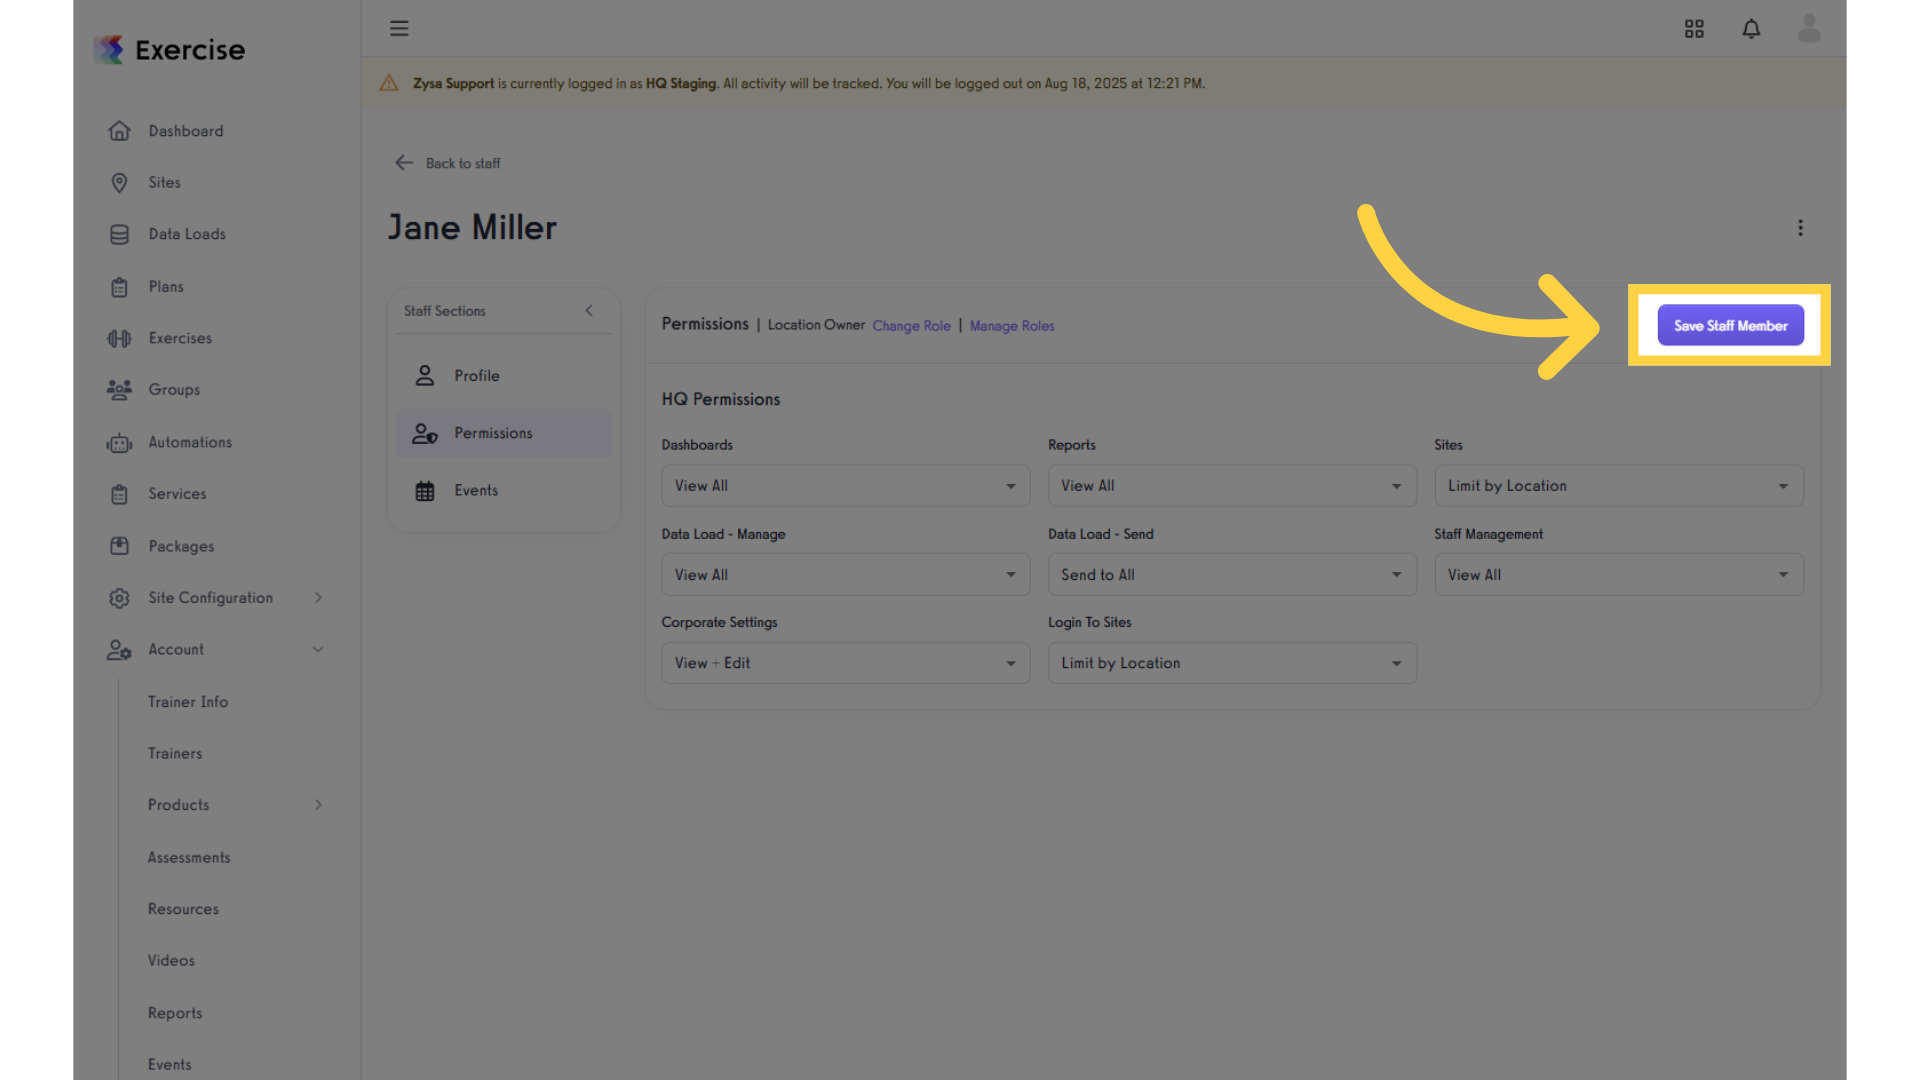Image resolution: width=1920 pixels, height=1080 pixels.
Task: Open the notifications bell icon
Action: (1751, 29)
